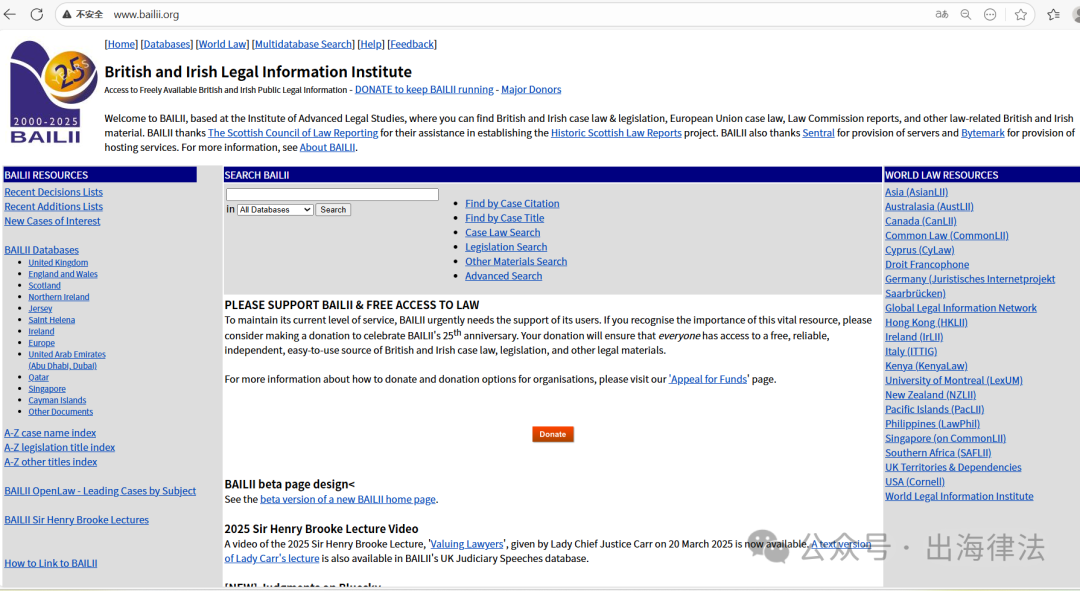Open Legislation Search
Screen dimensions: 1080x591
coord(506,247)
